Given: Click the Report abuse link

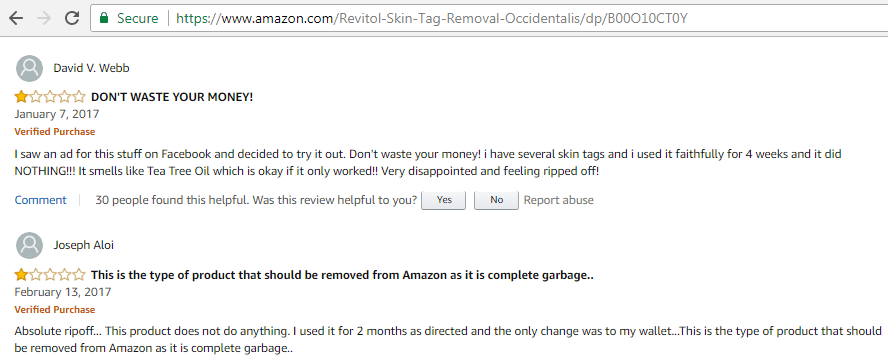Looking at the screenshot, I should [558, 200].
